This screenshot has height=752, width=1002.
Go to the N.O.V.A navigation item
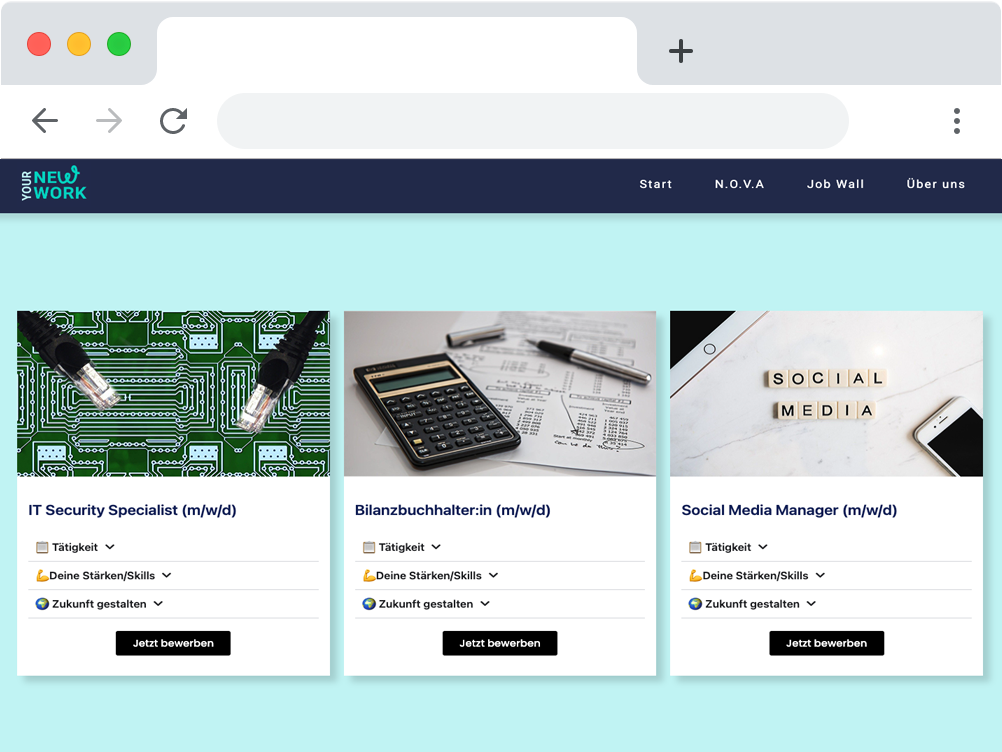739,184
